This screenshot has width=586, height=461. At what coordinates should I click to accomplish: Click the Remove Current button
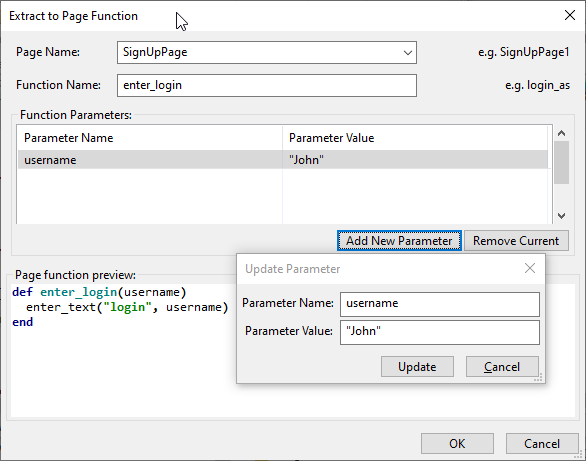point(516,241)
